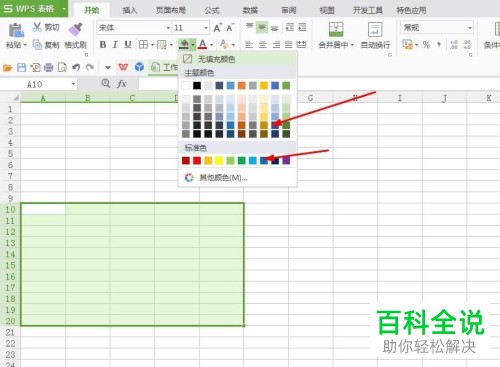Pick standard yellow color swatch
This screenshot has height=367, width=500.
pos(219,161)
